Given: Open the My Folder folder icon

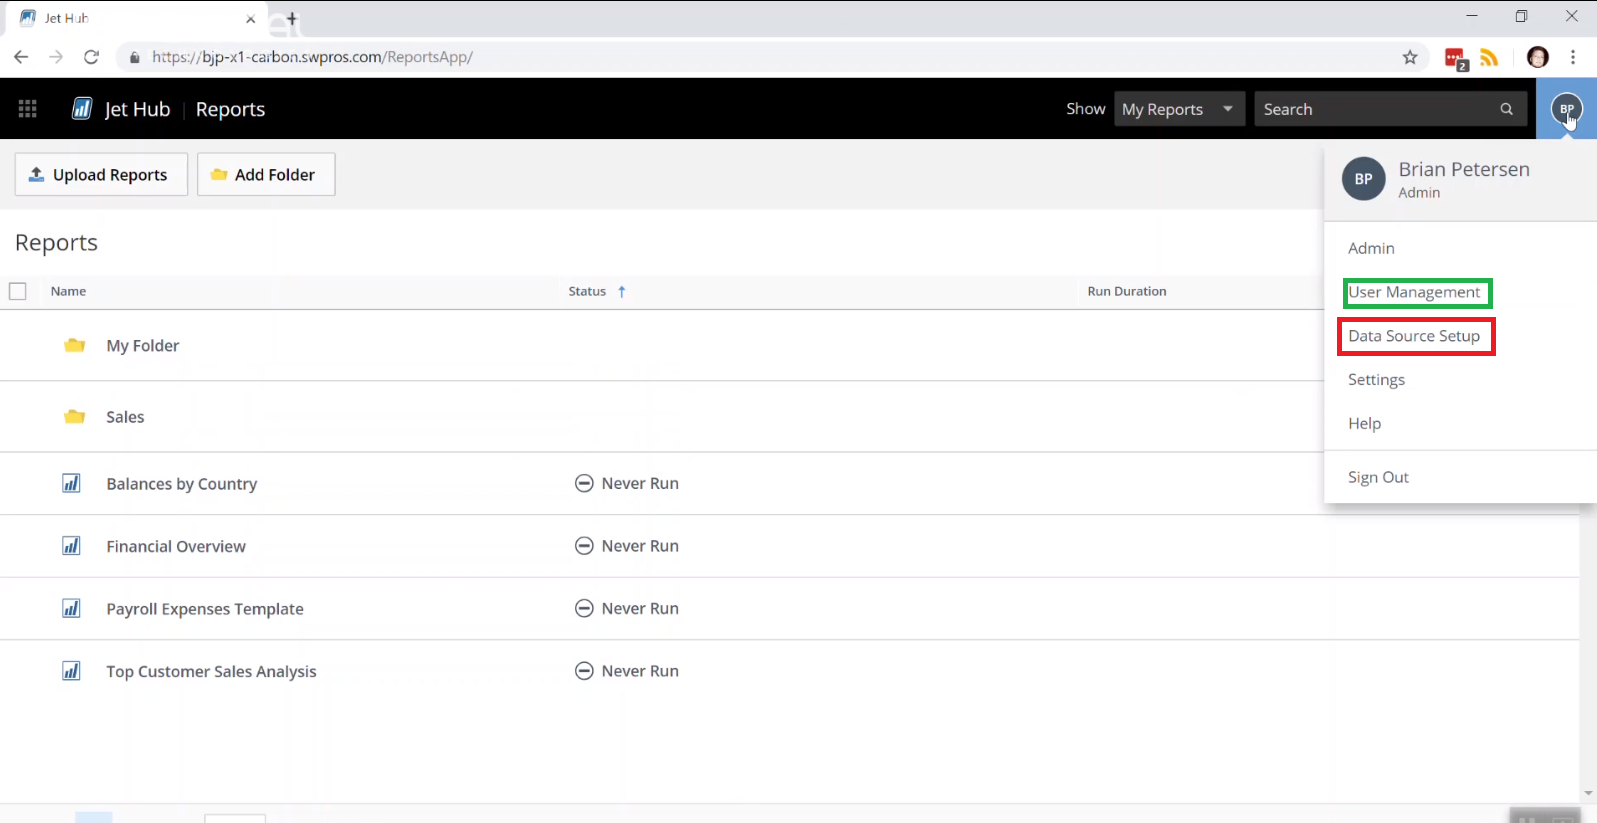Looking at the screenshot, I should tap(74, 346).
